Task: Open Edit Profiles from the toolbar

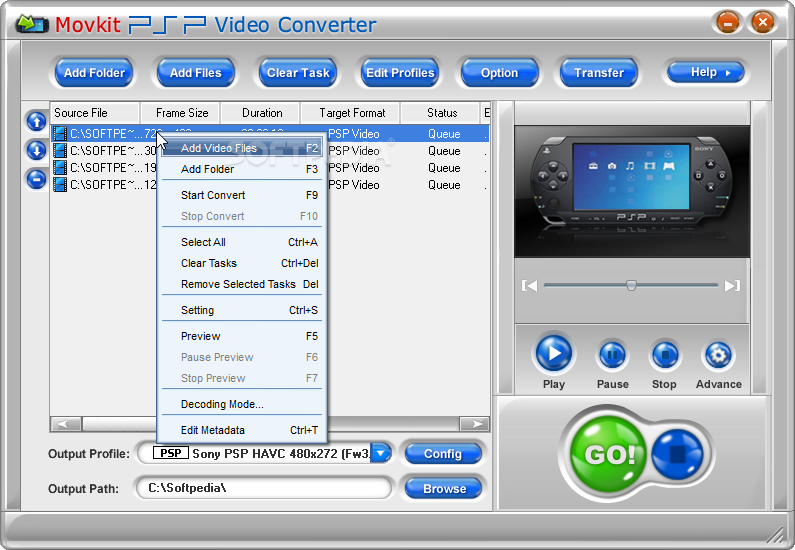Action: [400, 72]
